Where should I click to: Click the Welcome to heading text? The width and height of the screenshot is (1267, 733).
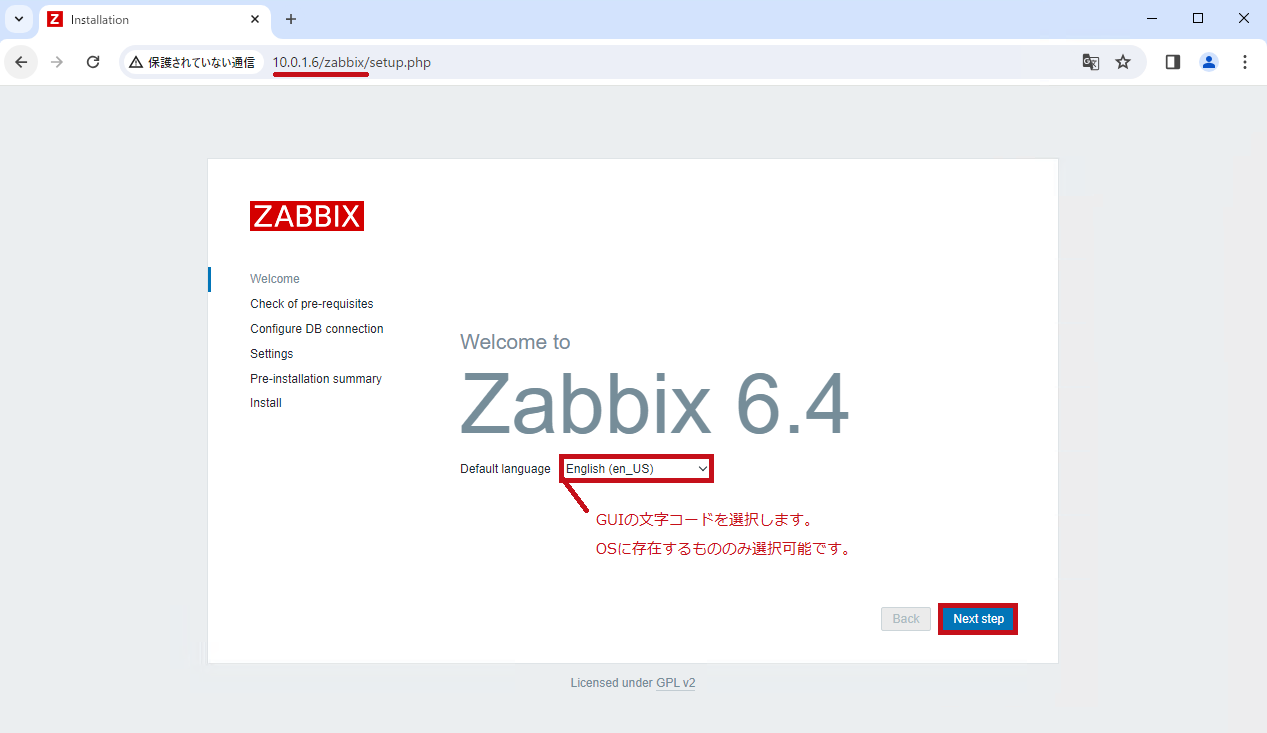(515, 342)
